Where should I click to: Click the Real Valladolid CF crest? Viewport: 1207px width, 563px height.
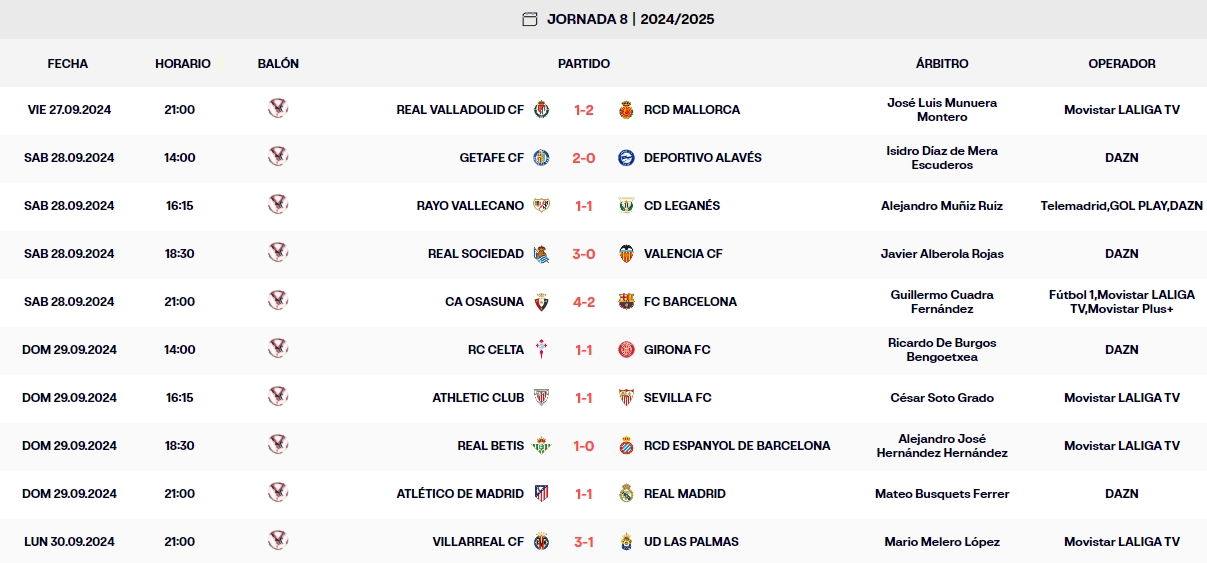click(541, 110)
